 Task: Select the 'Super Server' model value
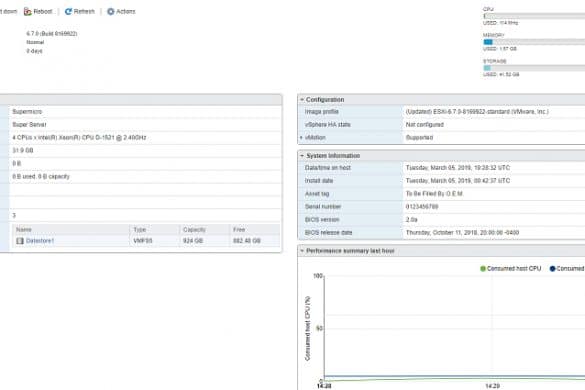[x=29, y=125]
